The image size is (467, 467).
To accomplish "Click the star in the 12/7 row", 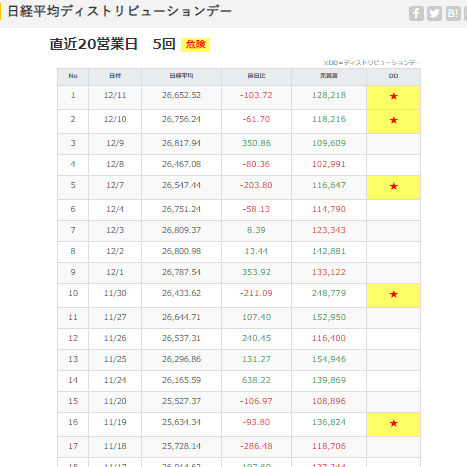I will [x=394, y=186].
